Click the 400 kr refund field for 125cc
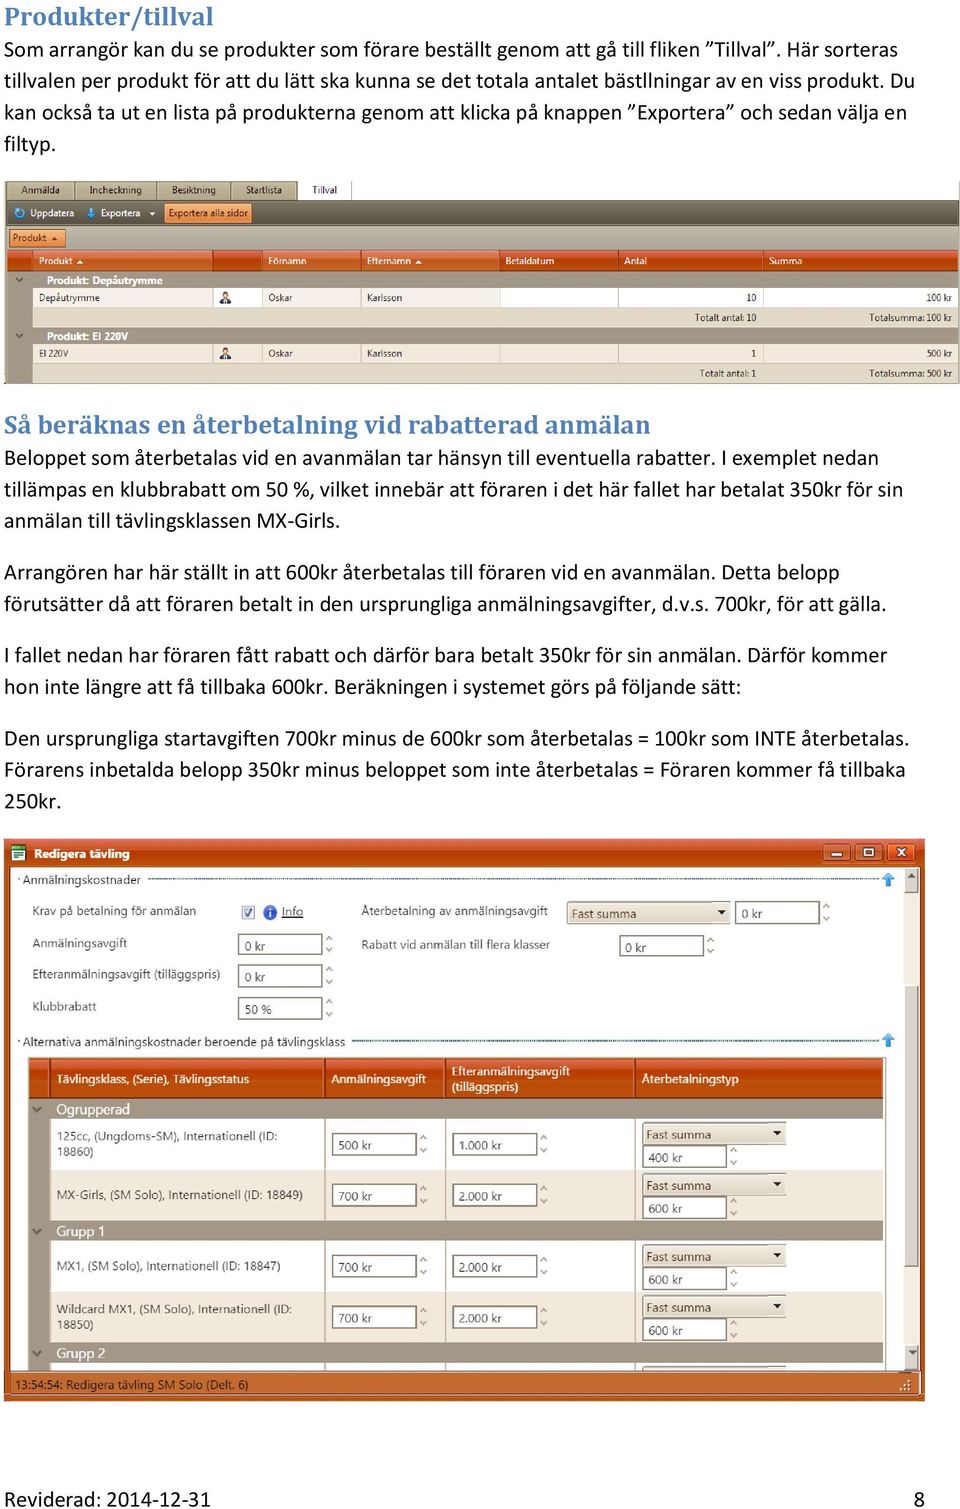Screen dimensions: 960x1509 click(684, 1157)
